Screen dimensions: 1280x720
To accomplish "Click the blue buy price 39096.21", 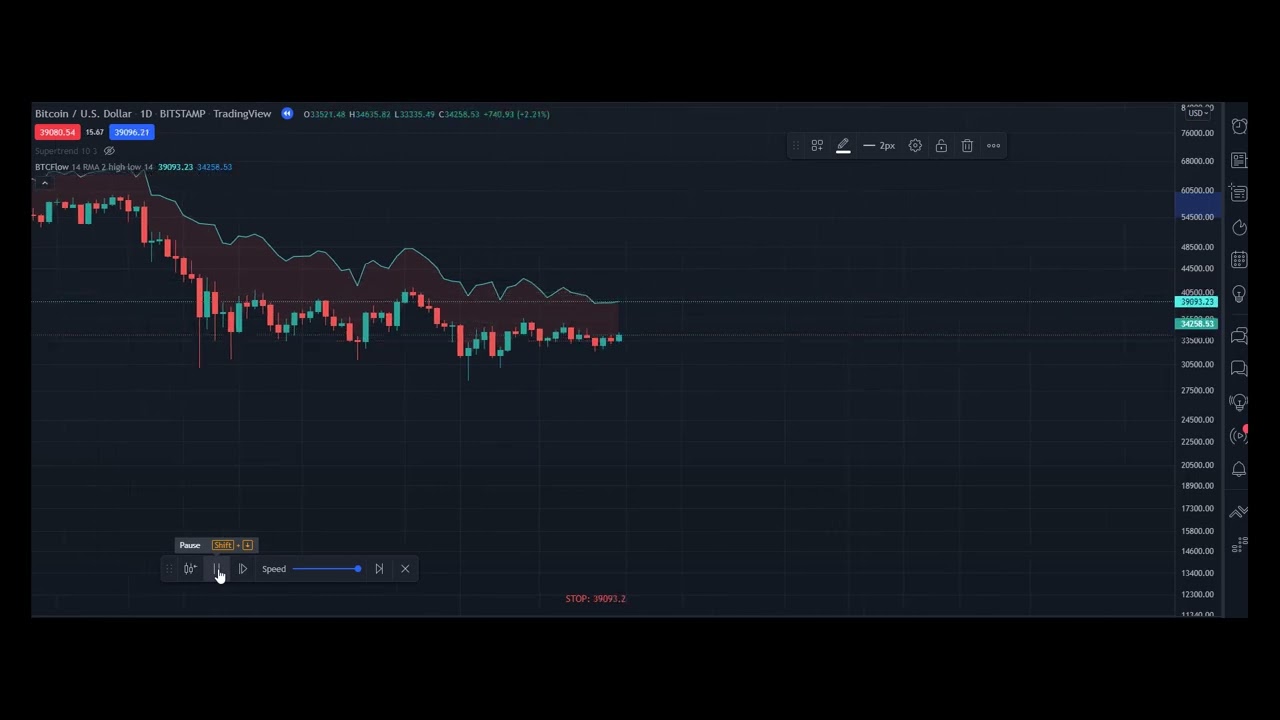I will (132, 132).
